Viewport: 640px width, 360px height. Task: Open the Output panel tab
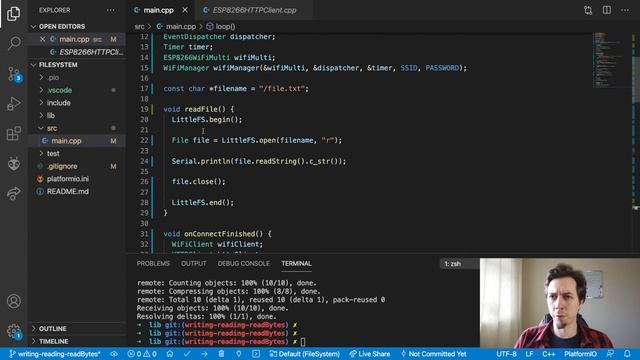(x=193, y=264)
